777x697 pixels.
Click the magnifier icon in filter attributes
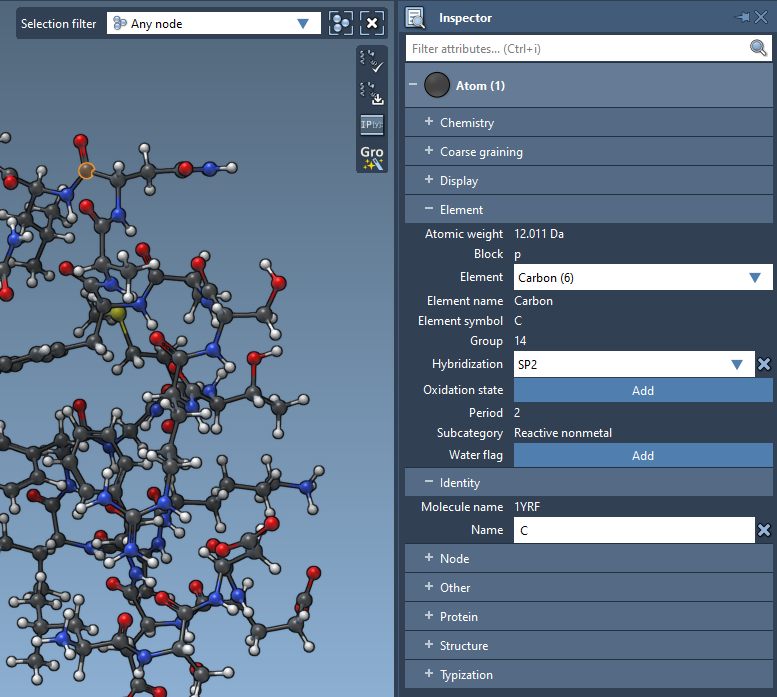click(759, 48)
